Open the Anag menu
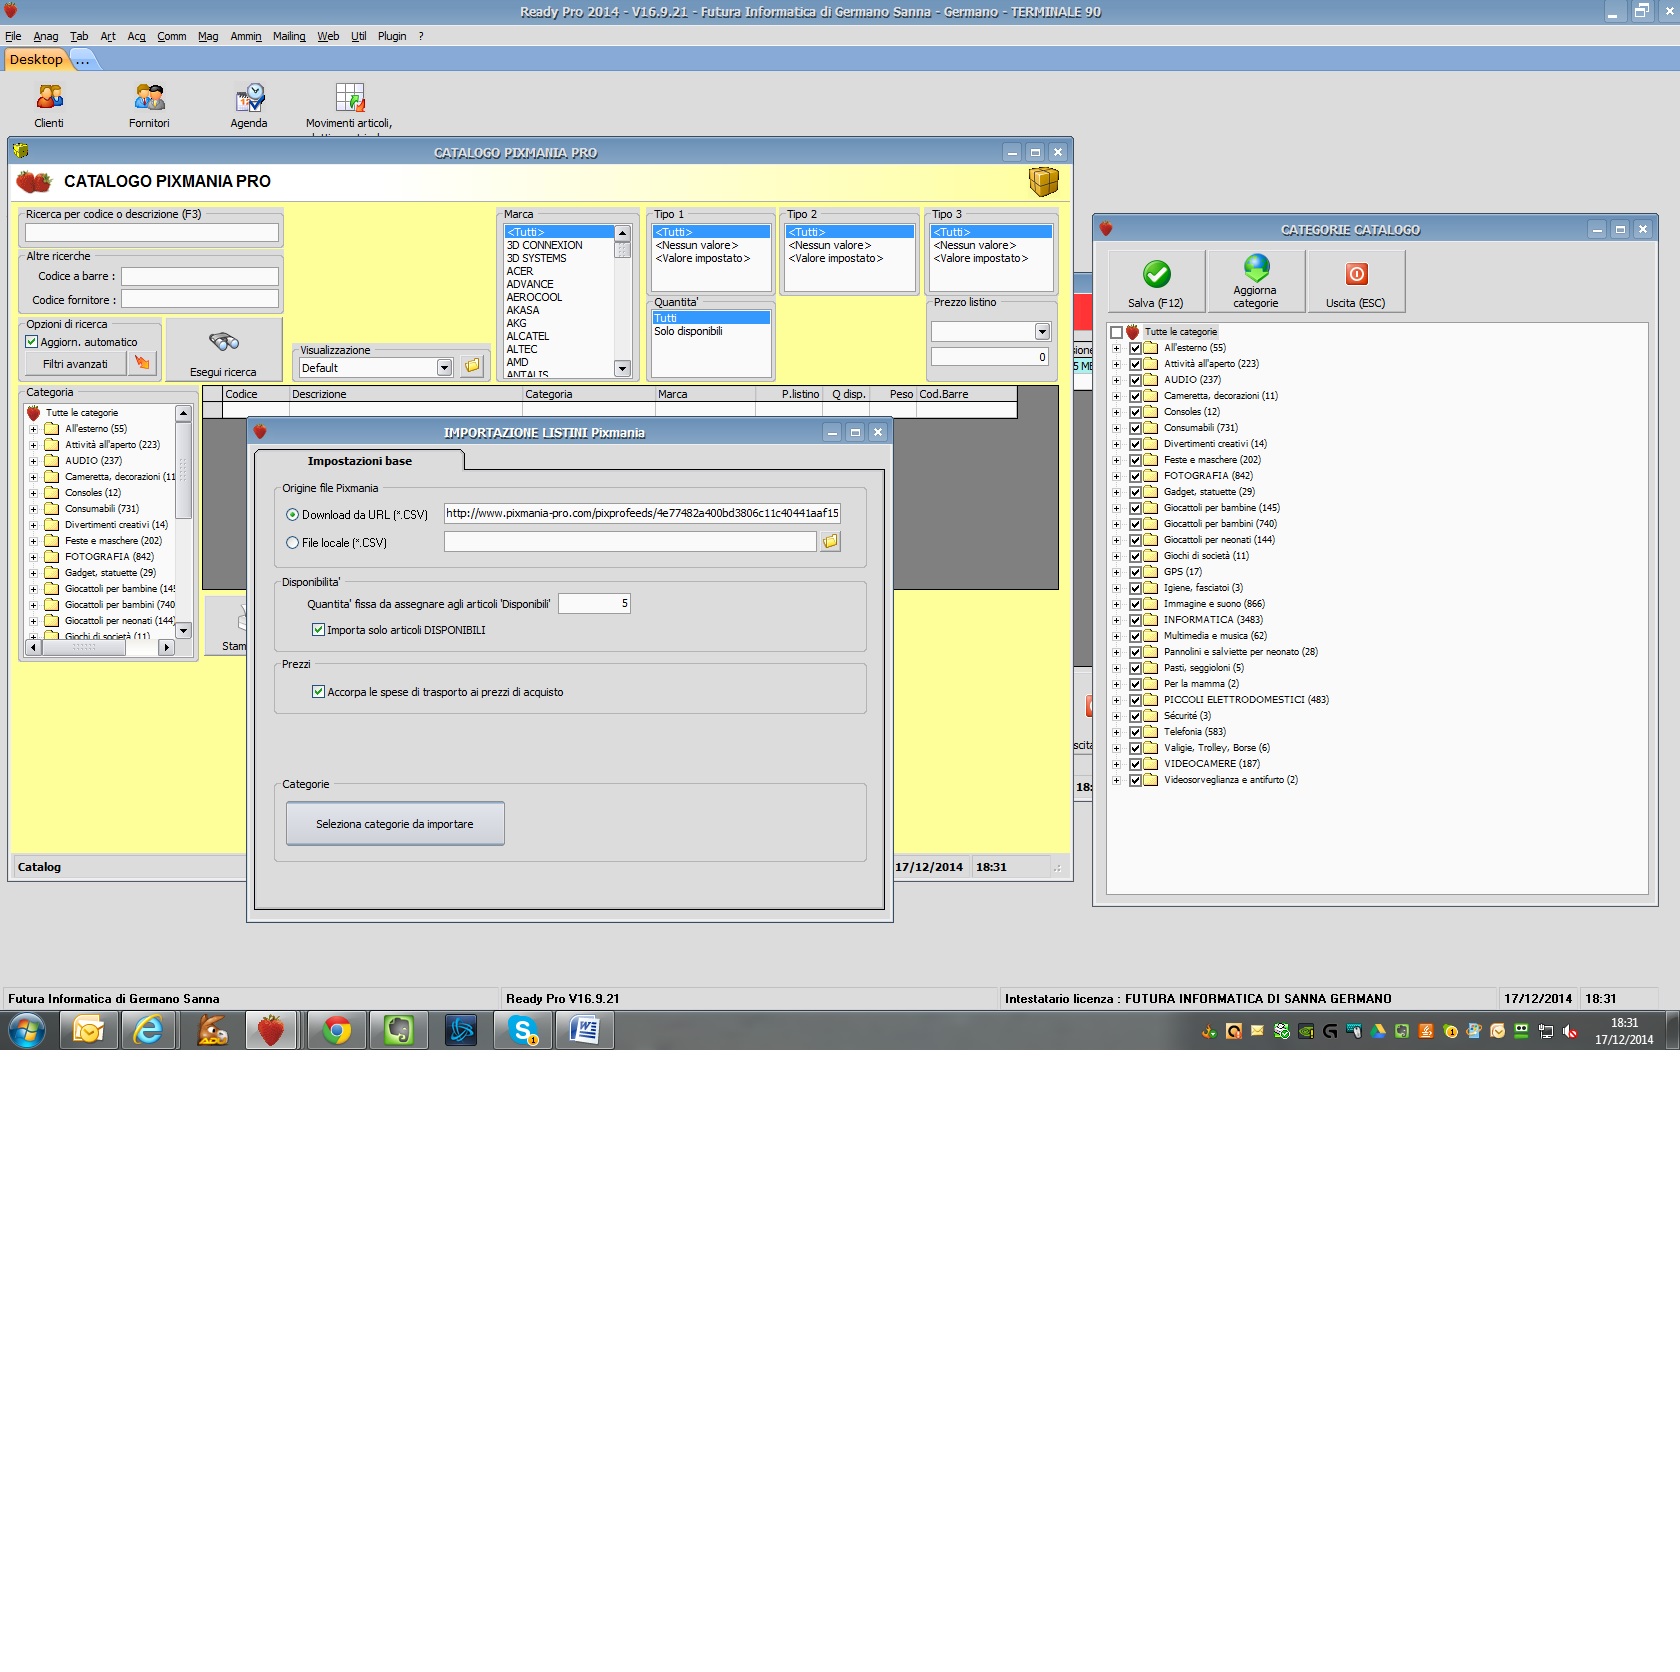 click(x=46, y=36)
